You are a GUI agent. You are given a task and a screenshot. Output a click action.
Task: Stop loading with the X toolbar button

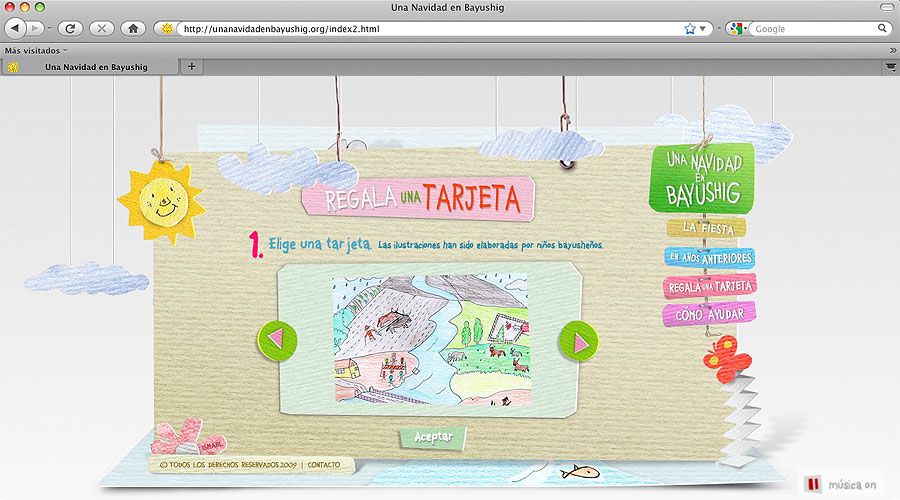point(102,28)
